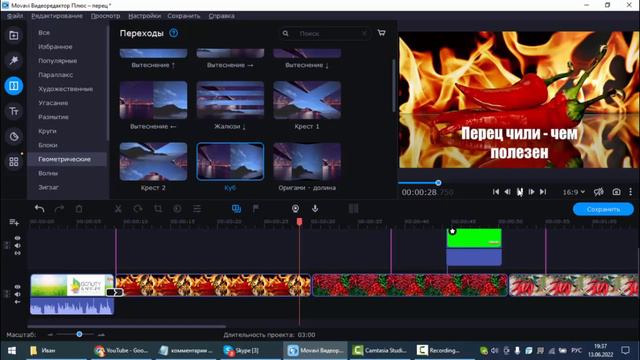
Task: Toggle main video track visibility eye
Action: pyautogui.click(x=18, y=287)
